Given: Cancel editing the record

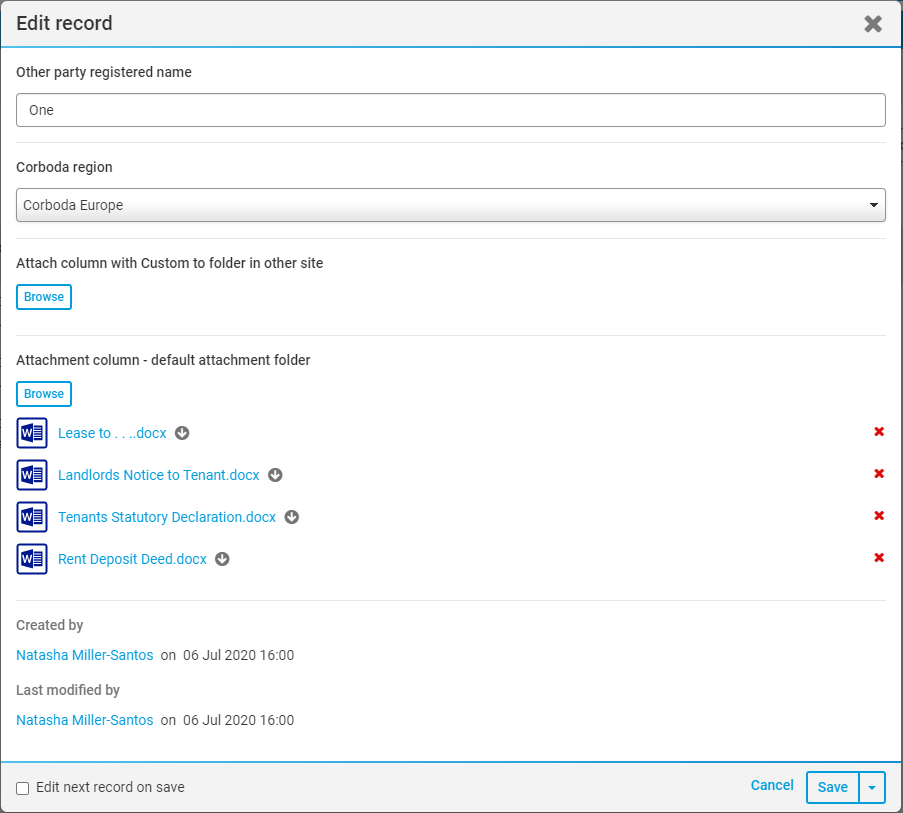Looking at the screenshot, I should click(x=772, y=786).
